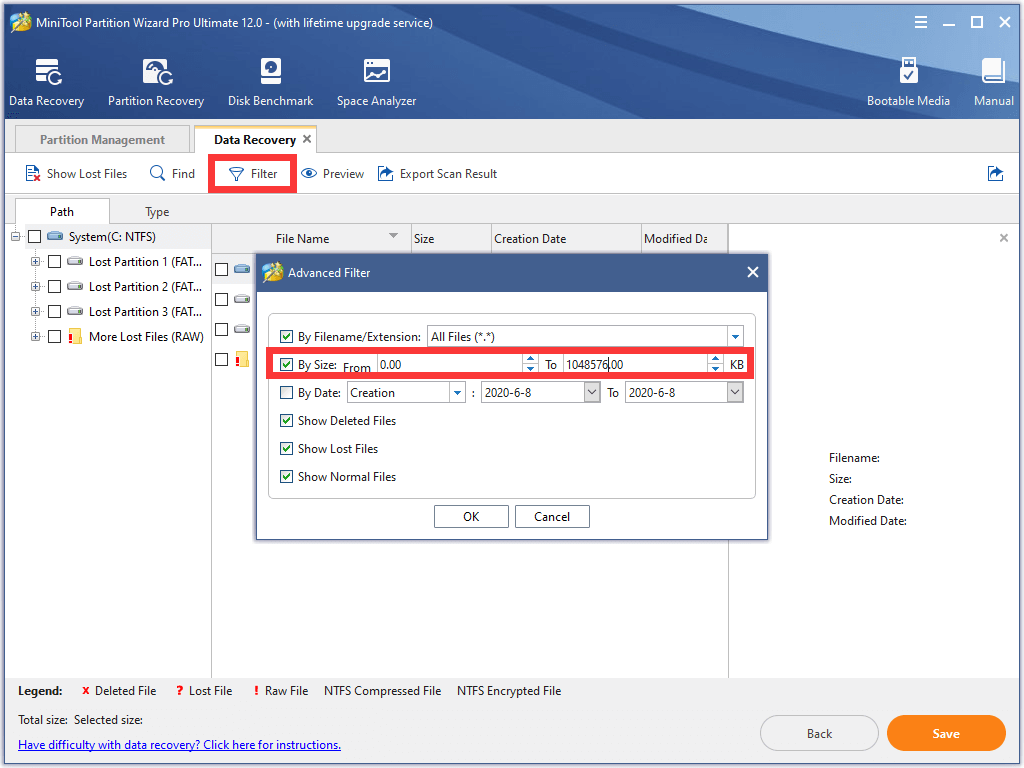
Task: Enable the By Date checkbox
Action: (286, 392)
